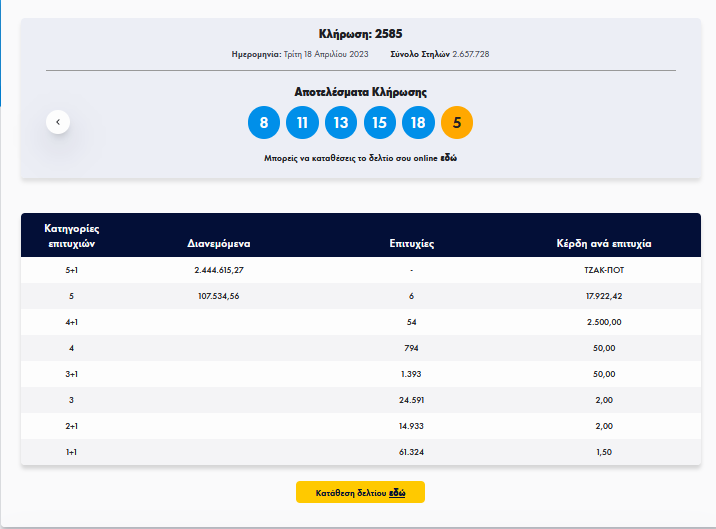
Task: Go to previous draw with left arrow
Action: click(x=58, y=122)
